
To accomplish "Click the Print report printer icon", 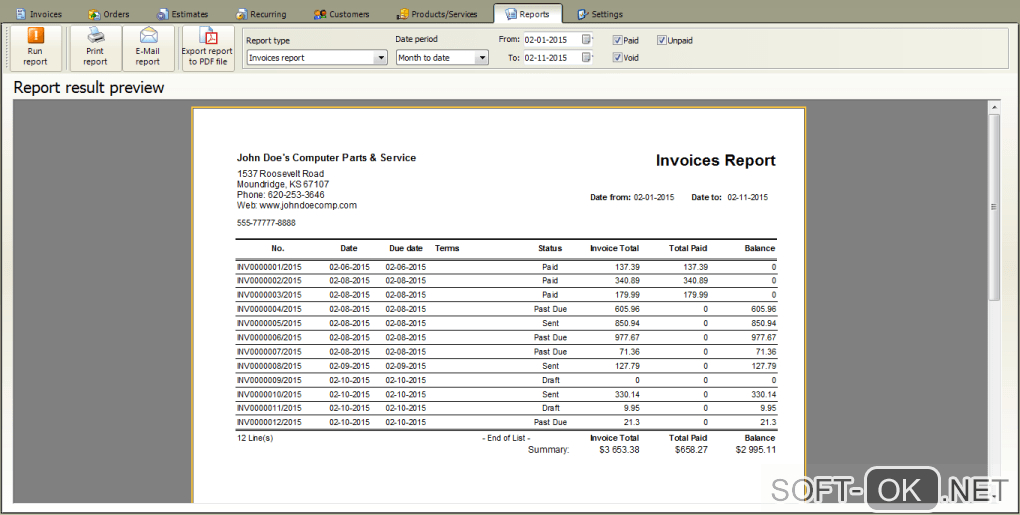I will [95, 36].
